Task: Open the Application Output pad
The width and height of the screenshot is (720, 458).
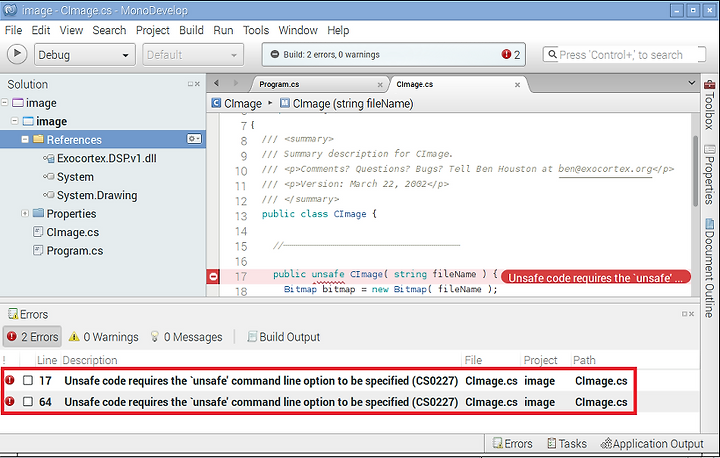Action: [x=652, y=444]
